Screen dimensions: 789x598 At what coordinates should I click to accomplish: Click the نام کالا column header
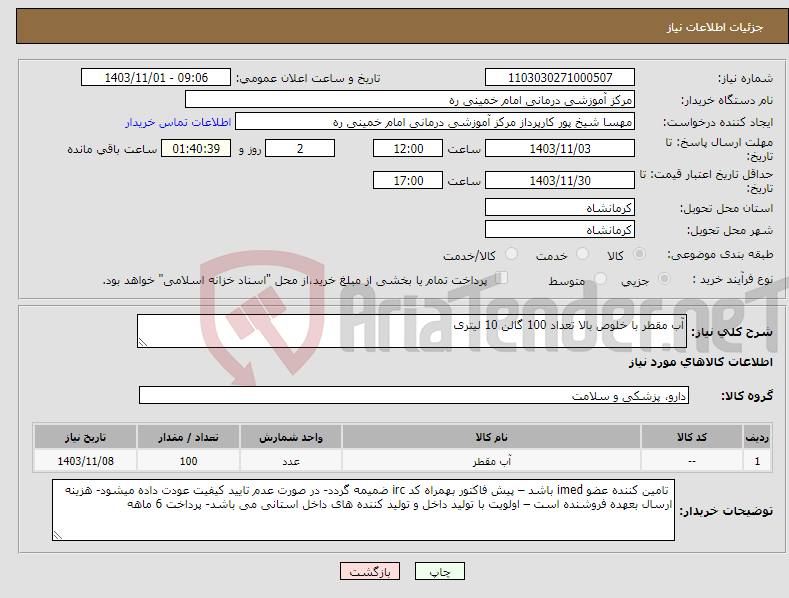(492, 437)
